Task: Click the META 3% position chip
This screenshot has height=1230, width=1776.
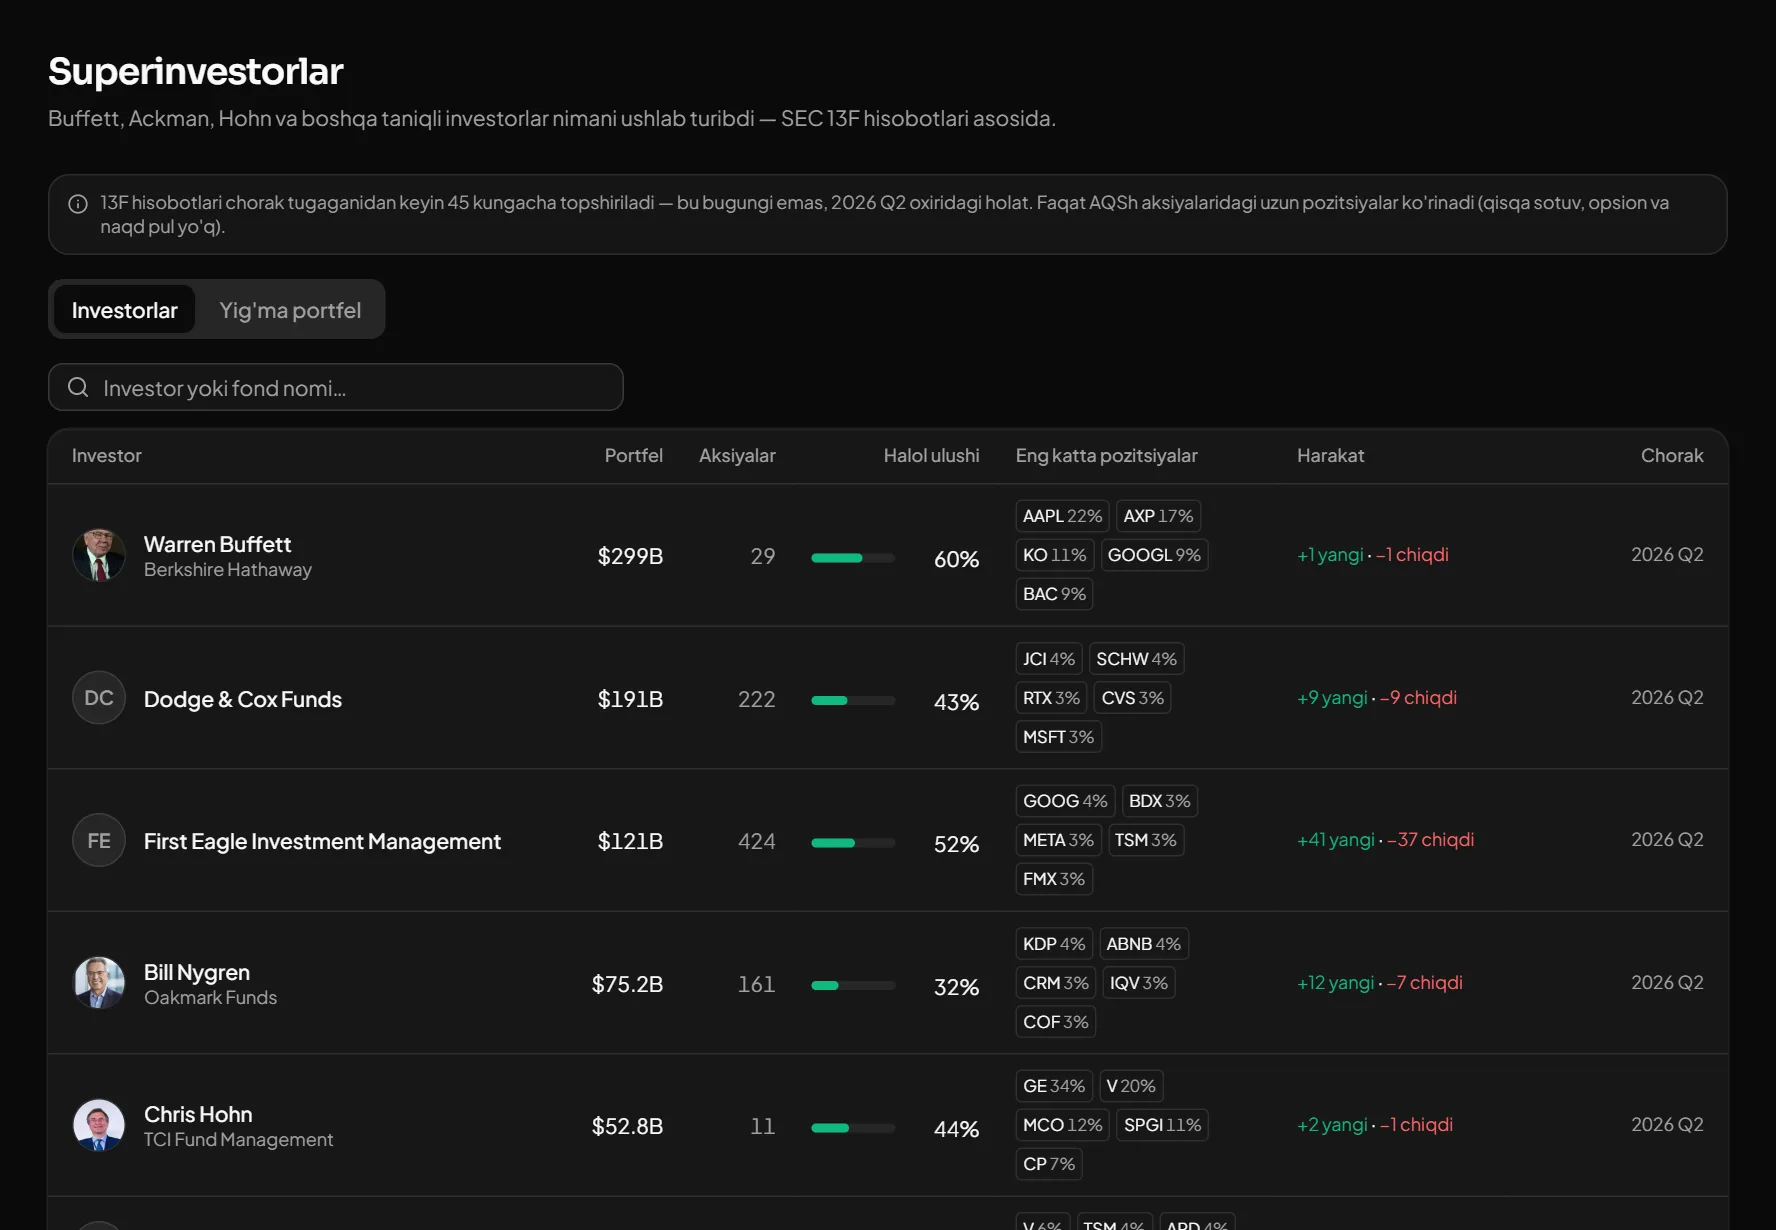Action: point(1058,840)
